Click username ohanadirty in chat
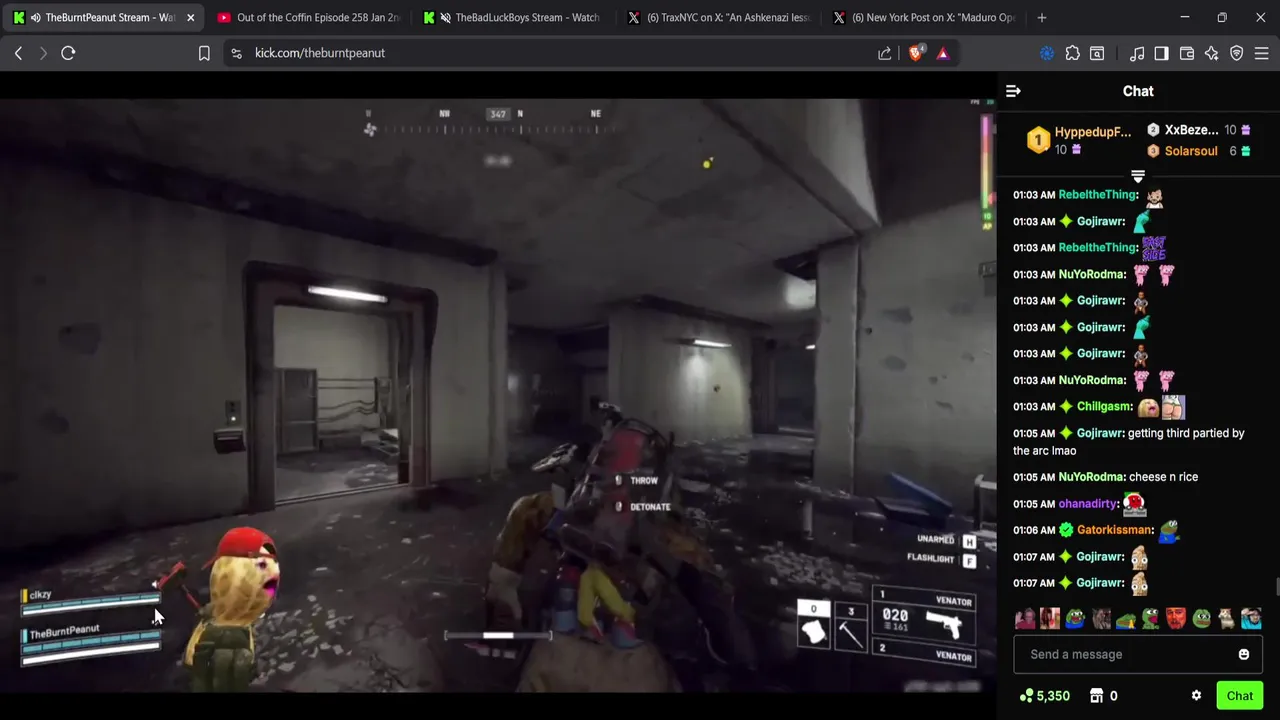 (1088, 503)
